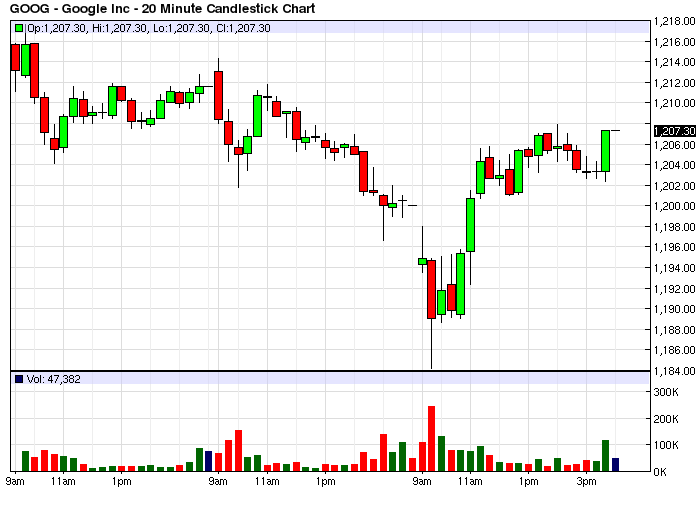Click the 'Vol: 47,382' volume readout
The width and height of the screenshot is (700, 512).
54,379
